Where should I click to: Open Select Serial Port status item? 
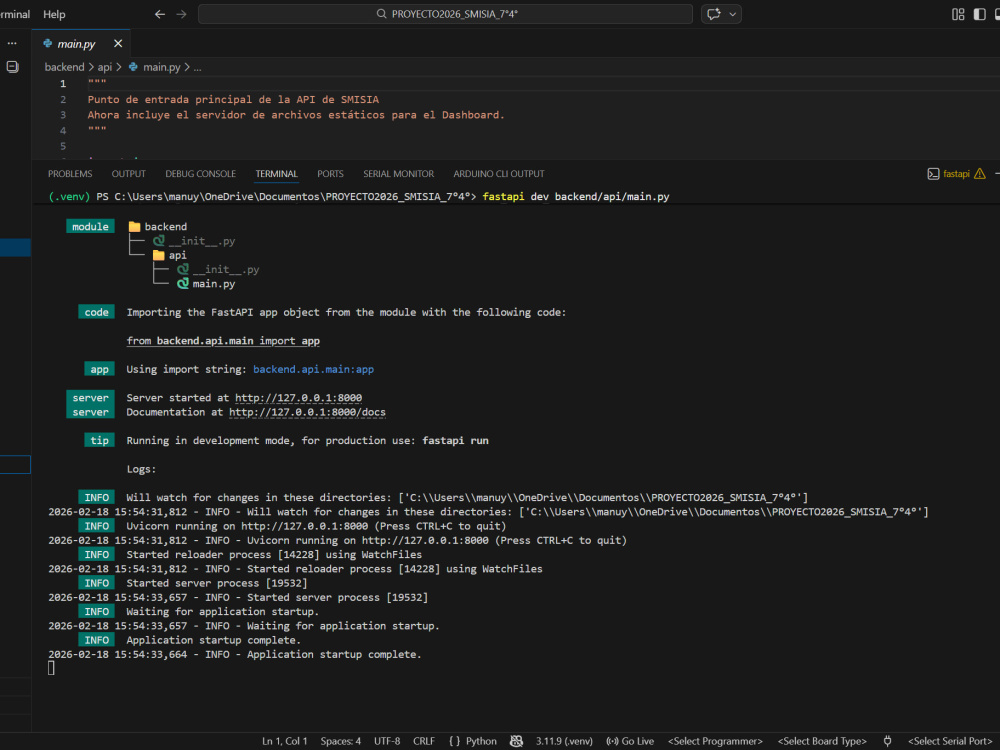[x=950, y=741]
